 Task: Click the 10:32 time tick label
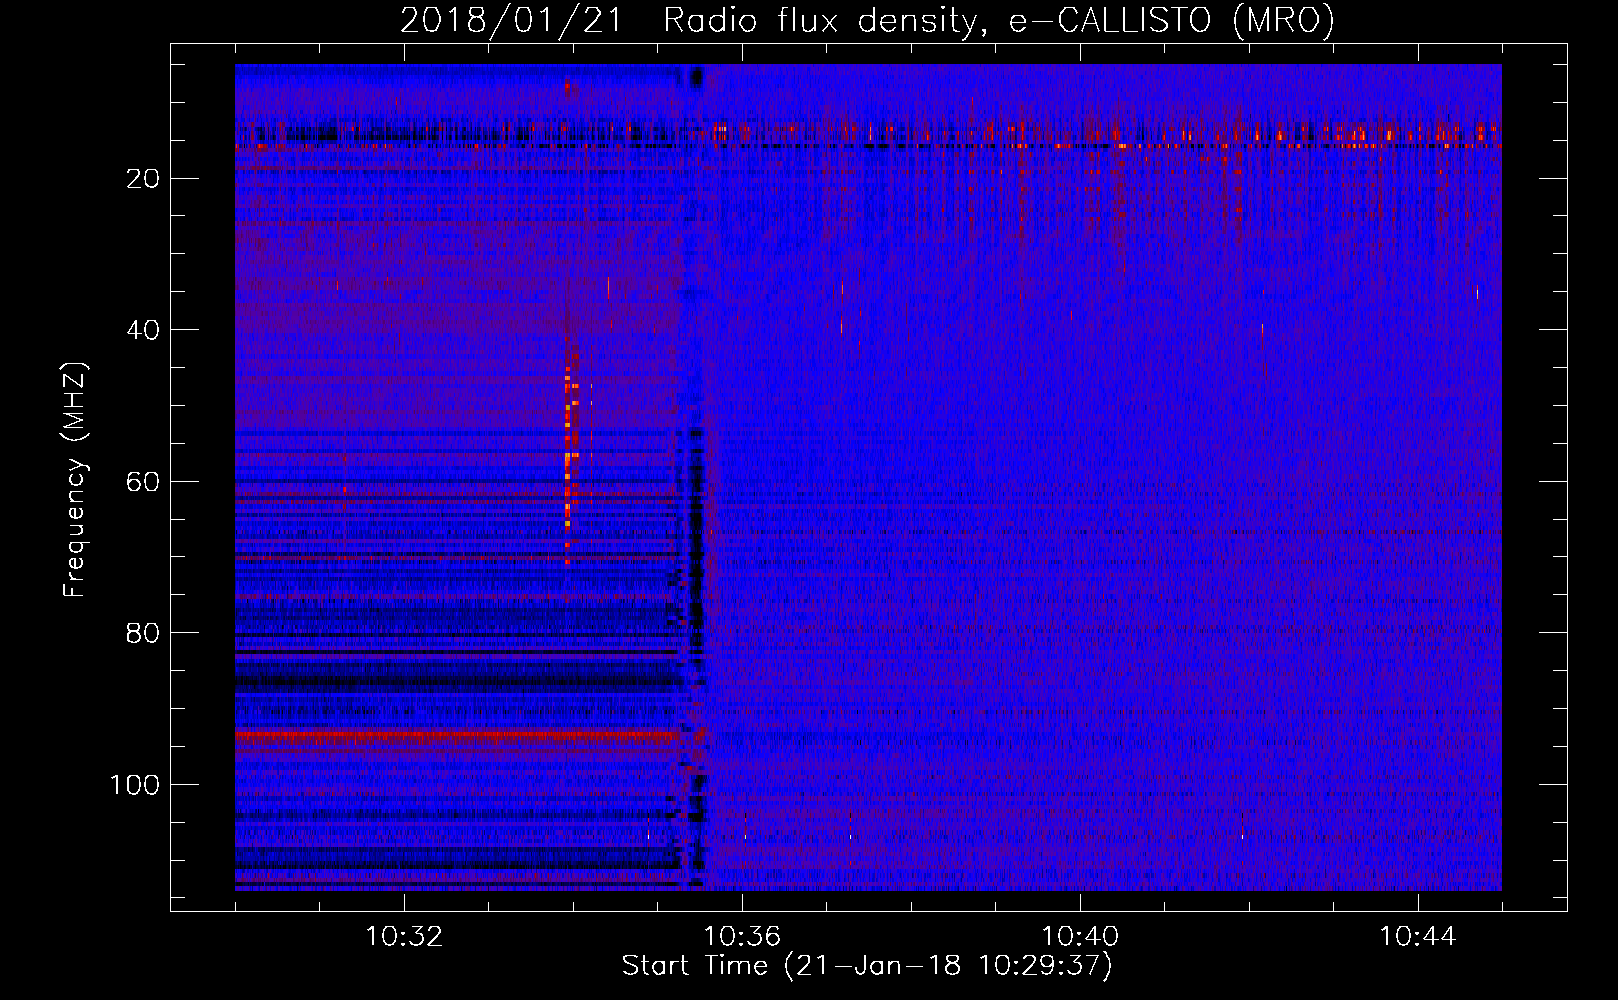tap(404, 937)
